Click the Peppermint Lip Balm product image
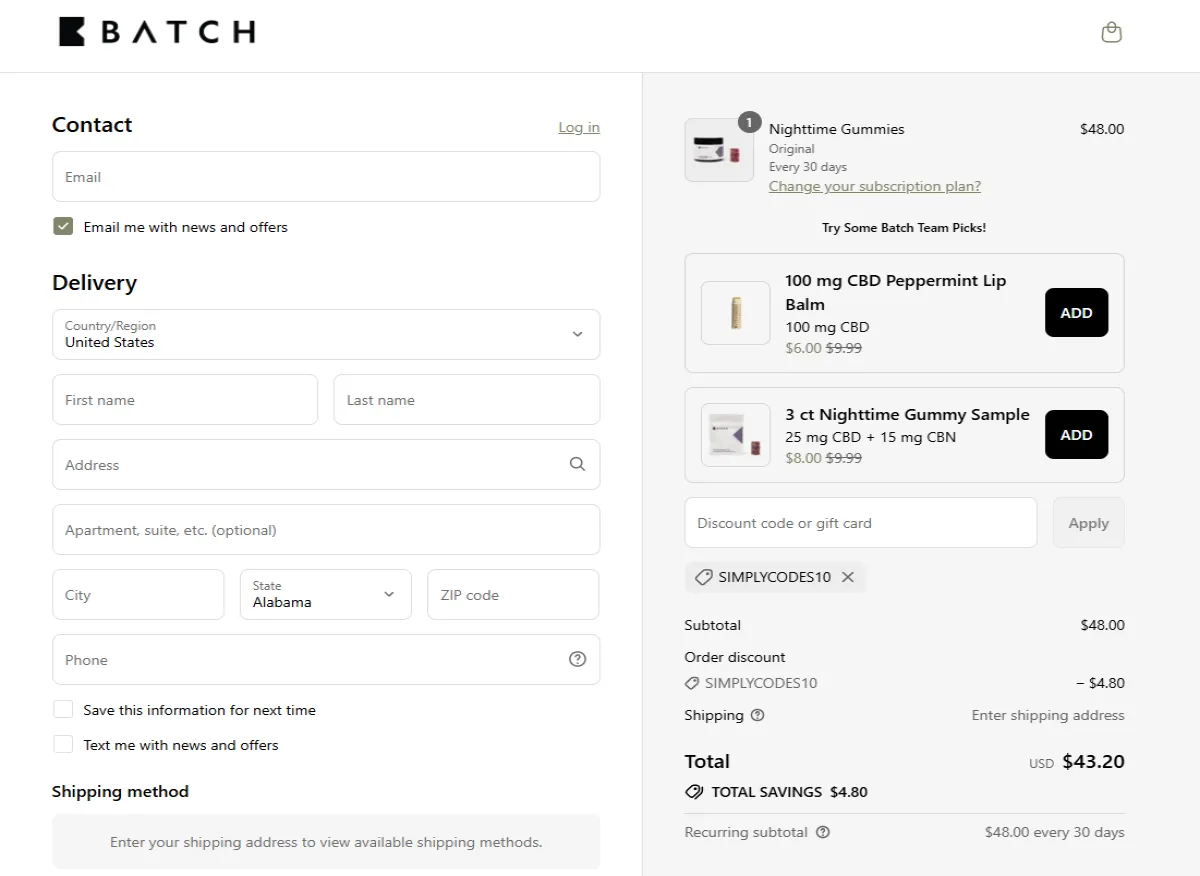Viewport: 1200px width, 876px height. 735,313
